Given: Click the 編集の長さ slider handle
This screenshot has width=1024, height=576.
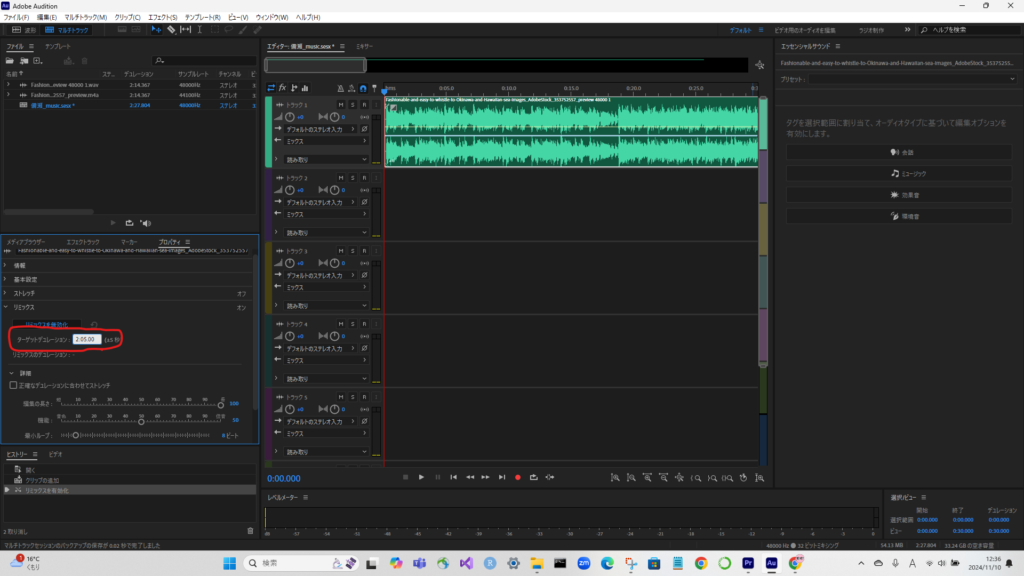Looking at the screenshot, I should (x=221, y=404).
